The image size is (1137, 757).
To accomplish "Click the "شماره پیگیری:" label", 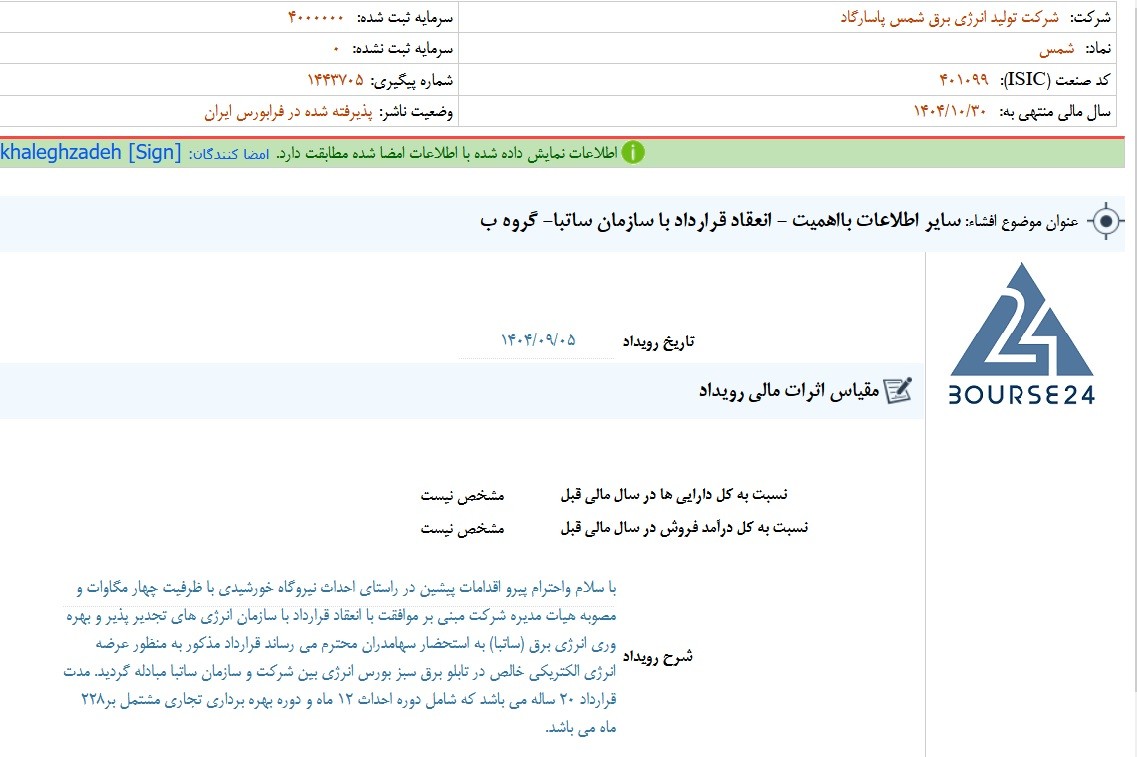I will coord(413,80).
